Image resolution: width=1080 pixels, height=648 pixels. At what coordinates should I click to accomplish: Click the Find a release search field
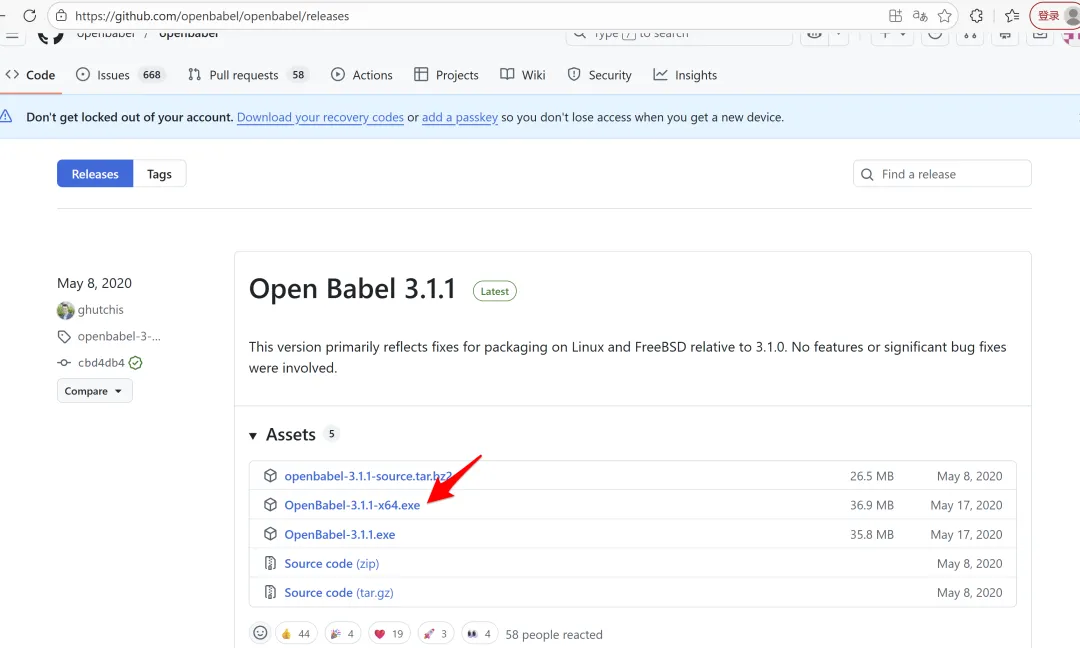pyautogui.click(x=942, y=174)
